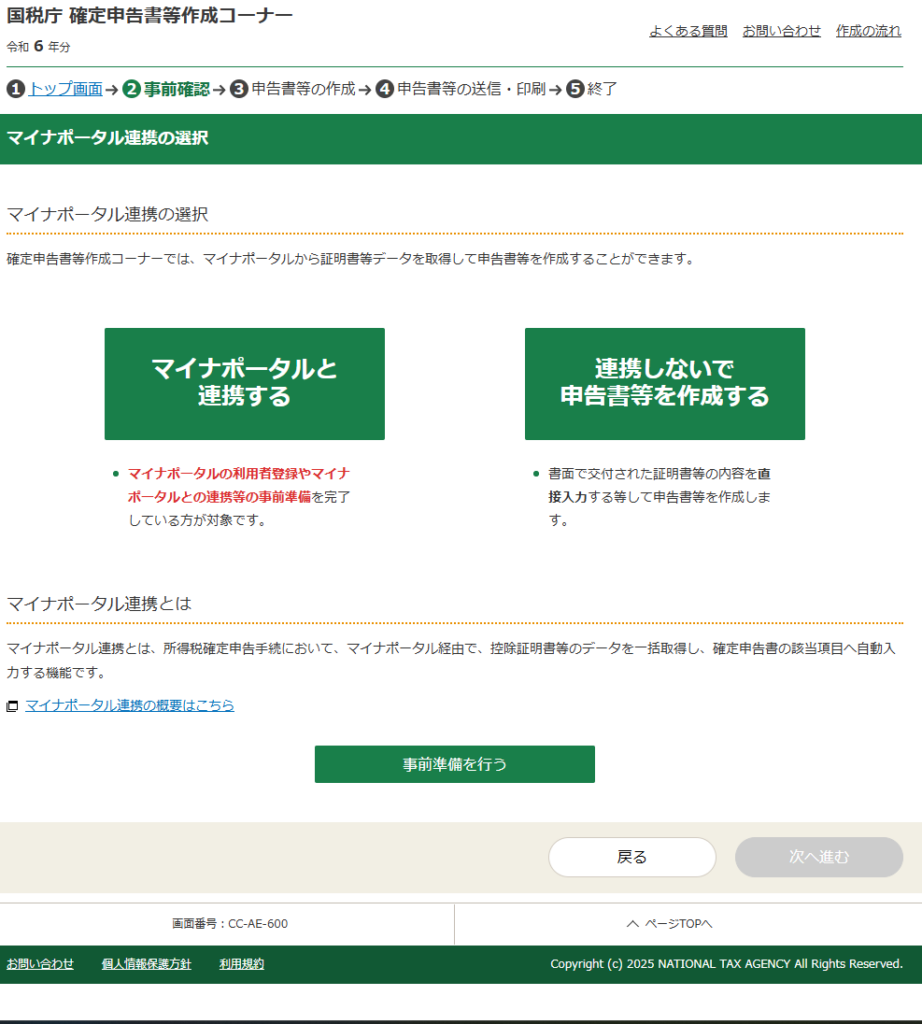Click the step 4 circle icon
Screen dimensions: 922x1024
tap(385, 89)
